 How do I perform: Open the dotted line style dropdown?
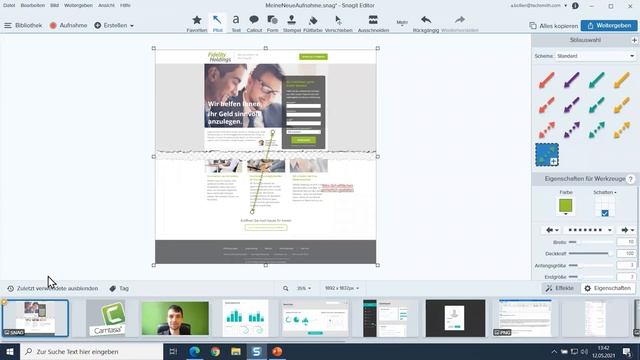coord(589,230)
